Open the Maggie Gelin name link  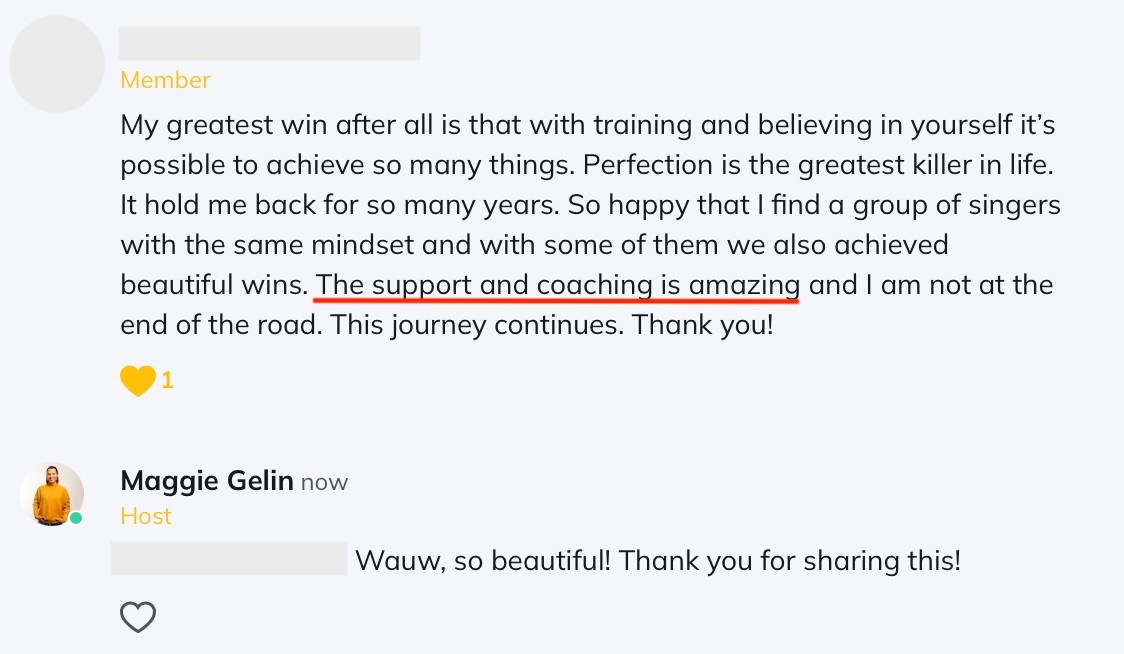click(207, 481)
